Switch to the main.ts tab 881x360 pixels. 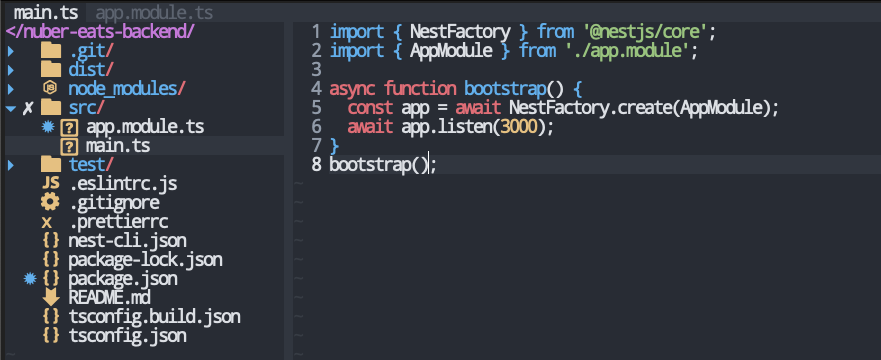46,12
